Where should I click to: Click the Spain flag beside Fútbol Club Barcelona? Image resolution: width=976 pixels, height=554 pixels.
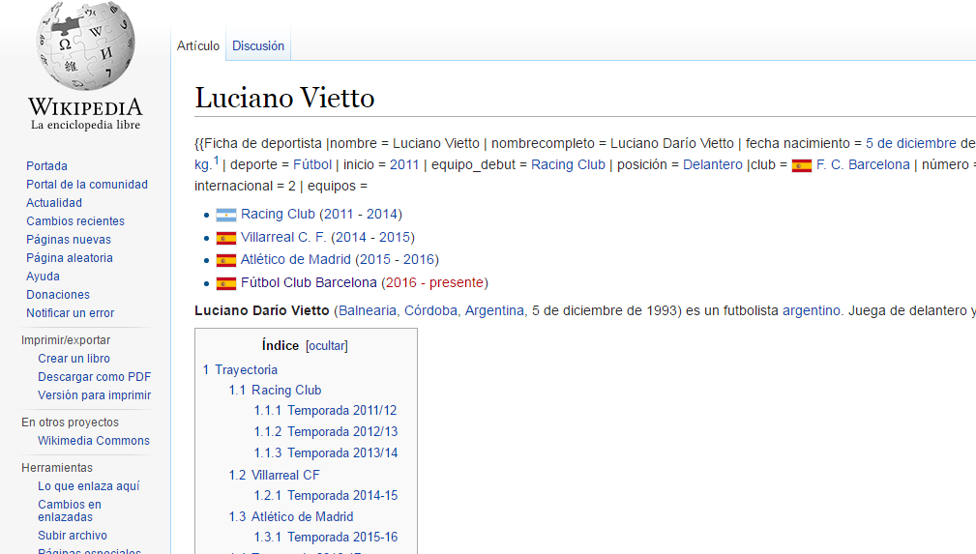226,283
